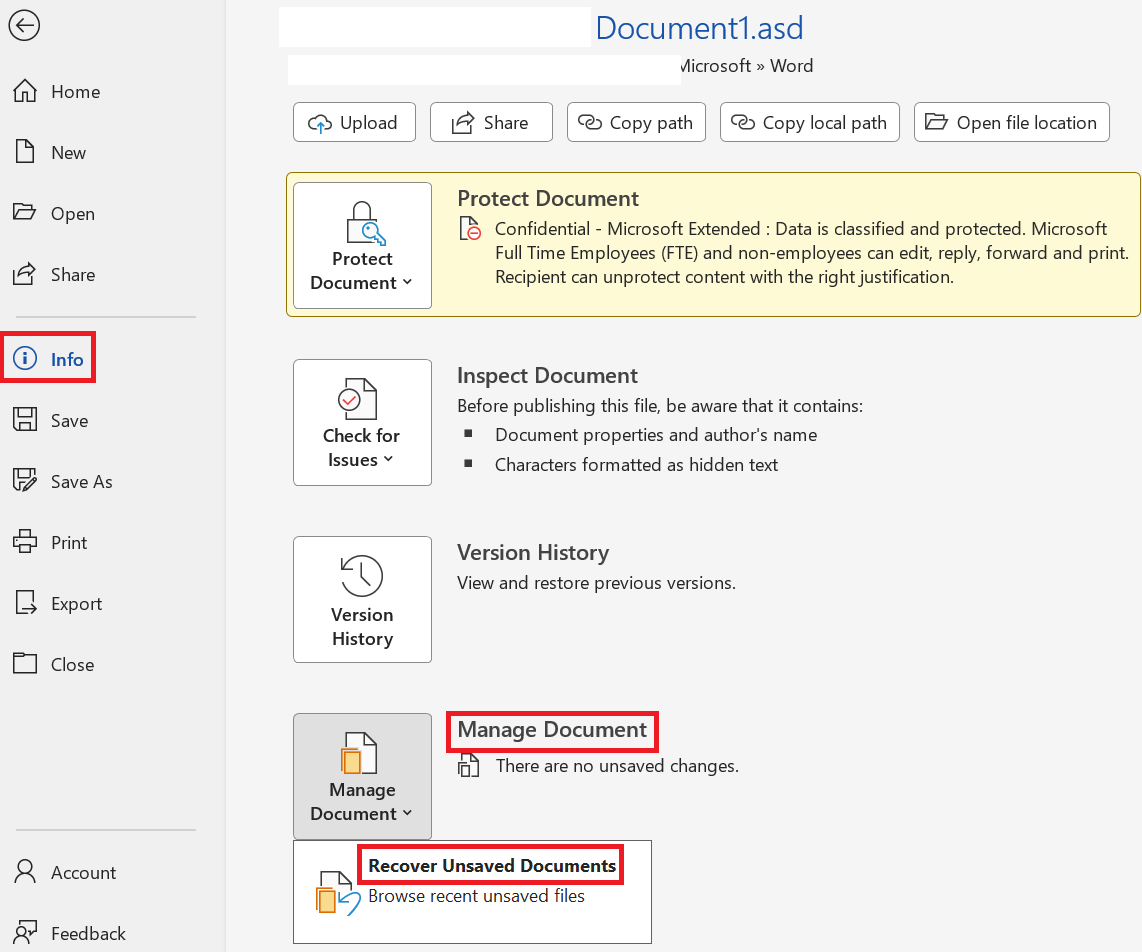Click the Open file location button text
Viewport: 1142px width, 952px height.
[x=1026, y=123]
